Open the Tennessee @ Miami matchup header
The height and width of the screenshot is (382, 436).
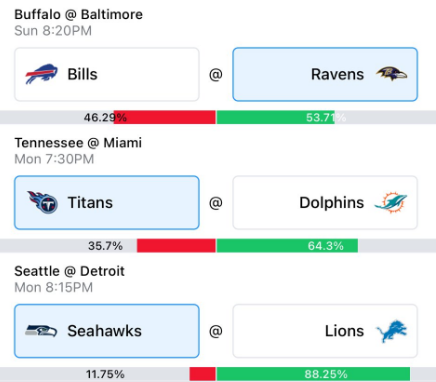(78, 143)
